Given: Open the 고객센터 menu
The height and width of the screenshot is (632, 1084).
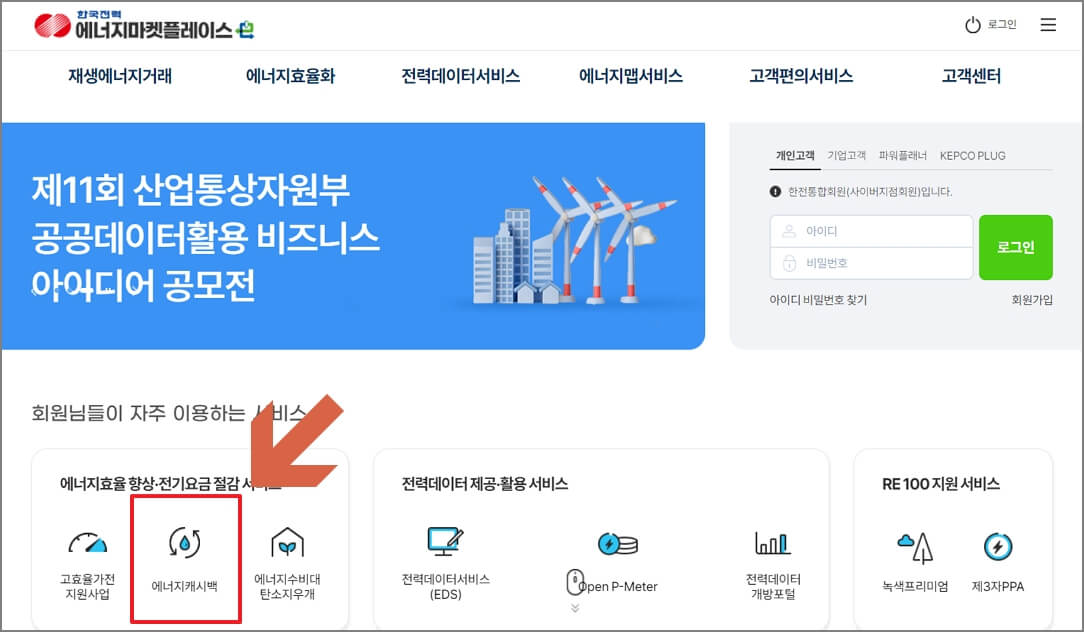Looking at the screenshot, I should [968, 75].
